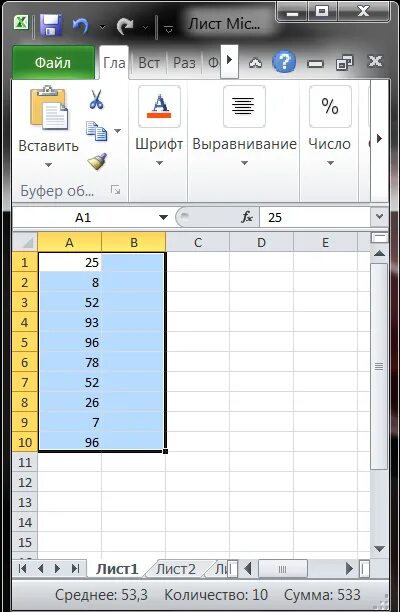This screenshot has width=400, height=612.
Task: Open the undo history dropdown arrow
Action: tap(102, 27)
